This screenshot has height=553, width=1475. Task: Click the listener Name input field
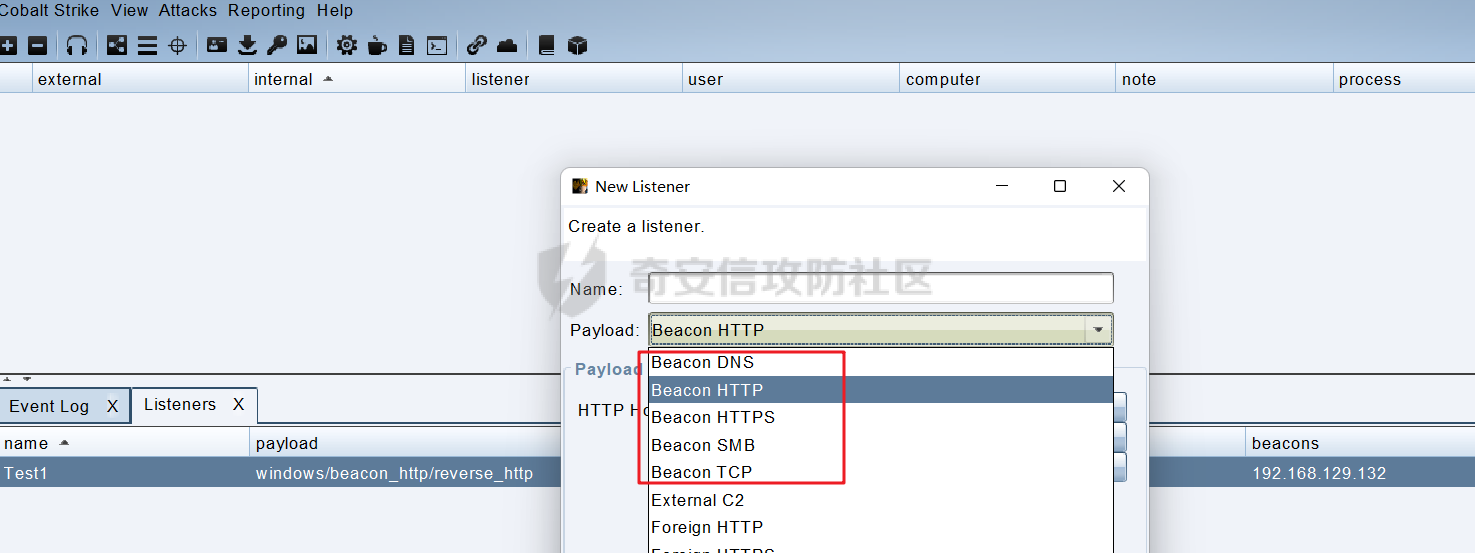tap(881, 288)
